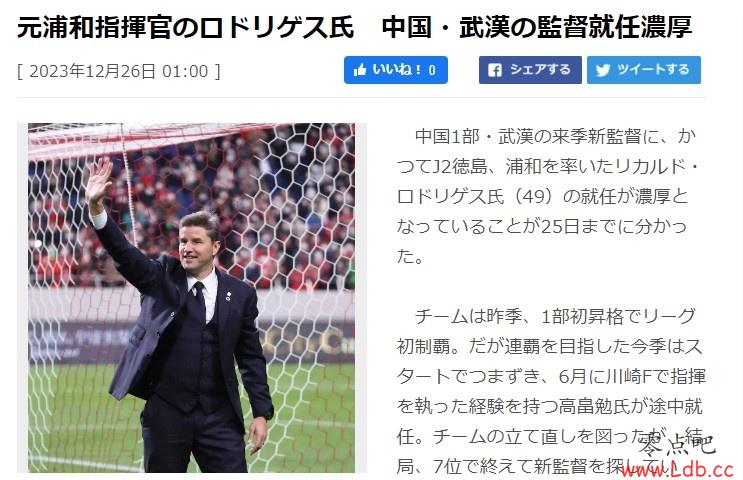Click the like count number 0
743x480 pixels.
point(432,71)
